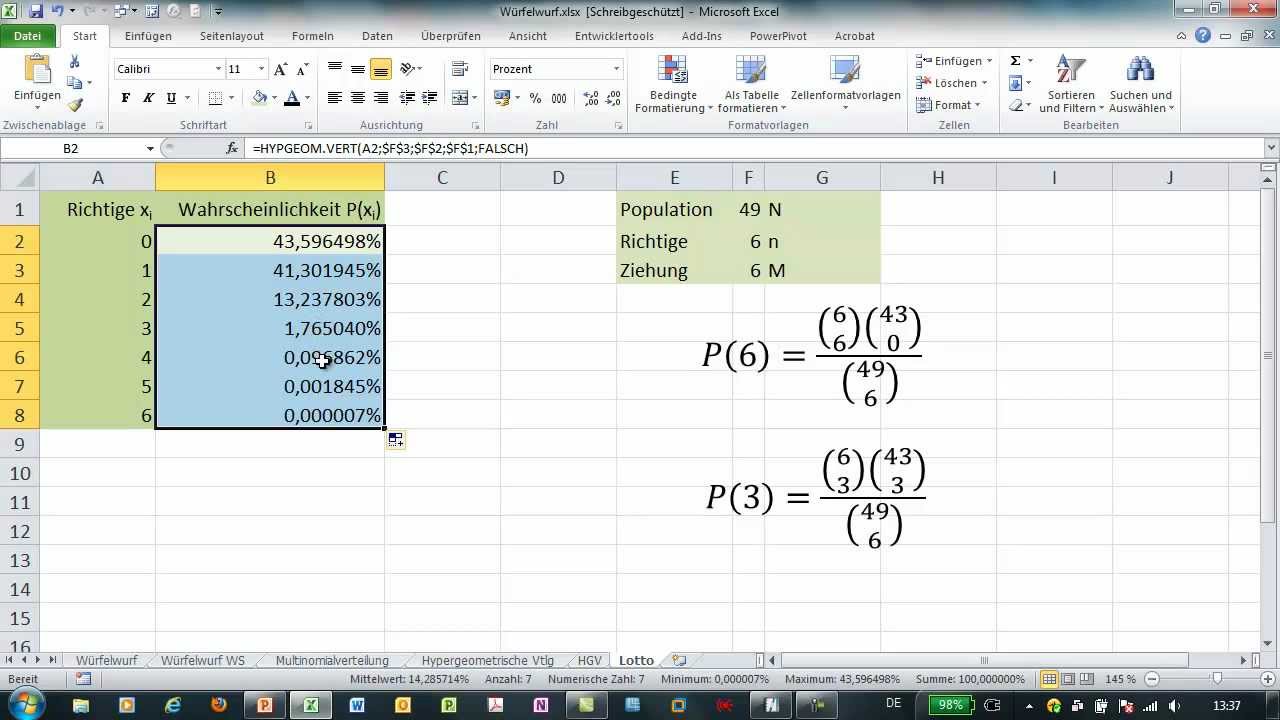Expand the Name Box dropdown arrow
The width and height of the screenshot is (1280, 720).
tap(150, 148)
